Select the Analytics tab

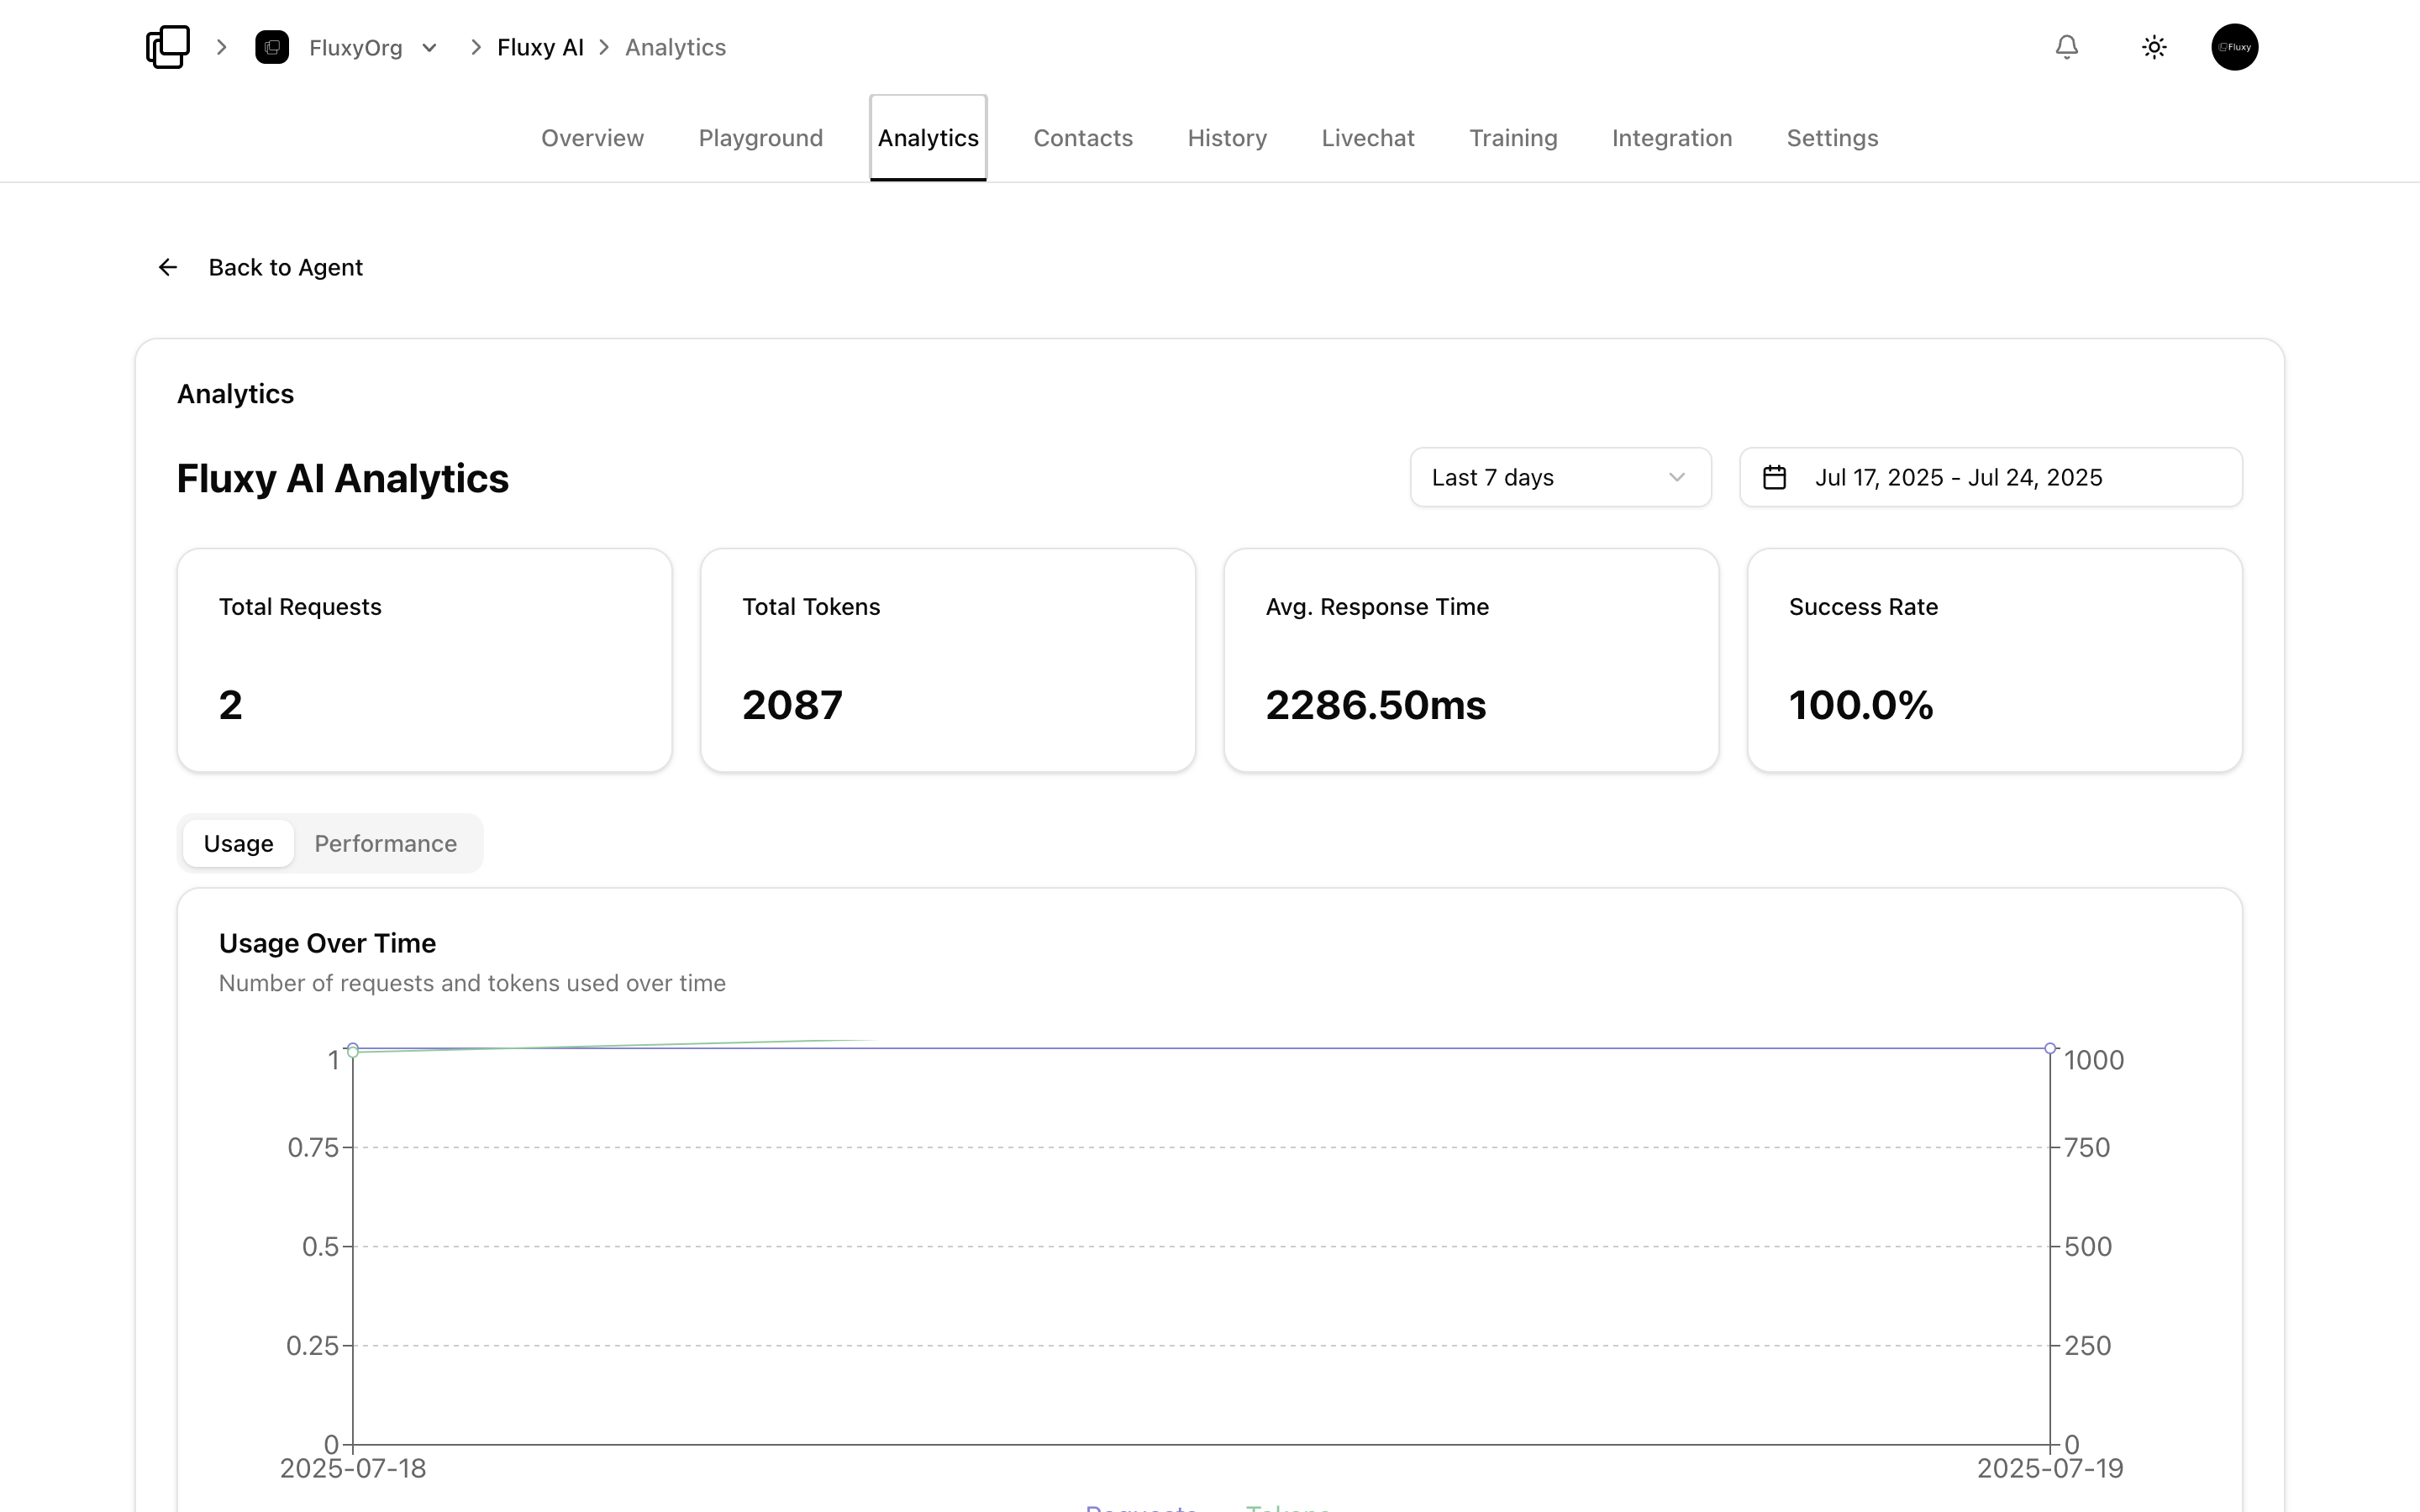[x=928, y=138]
